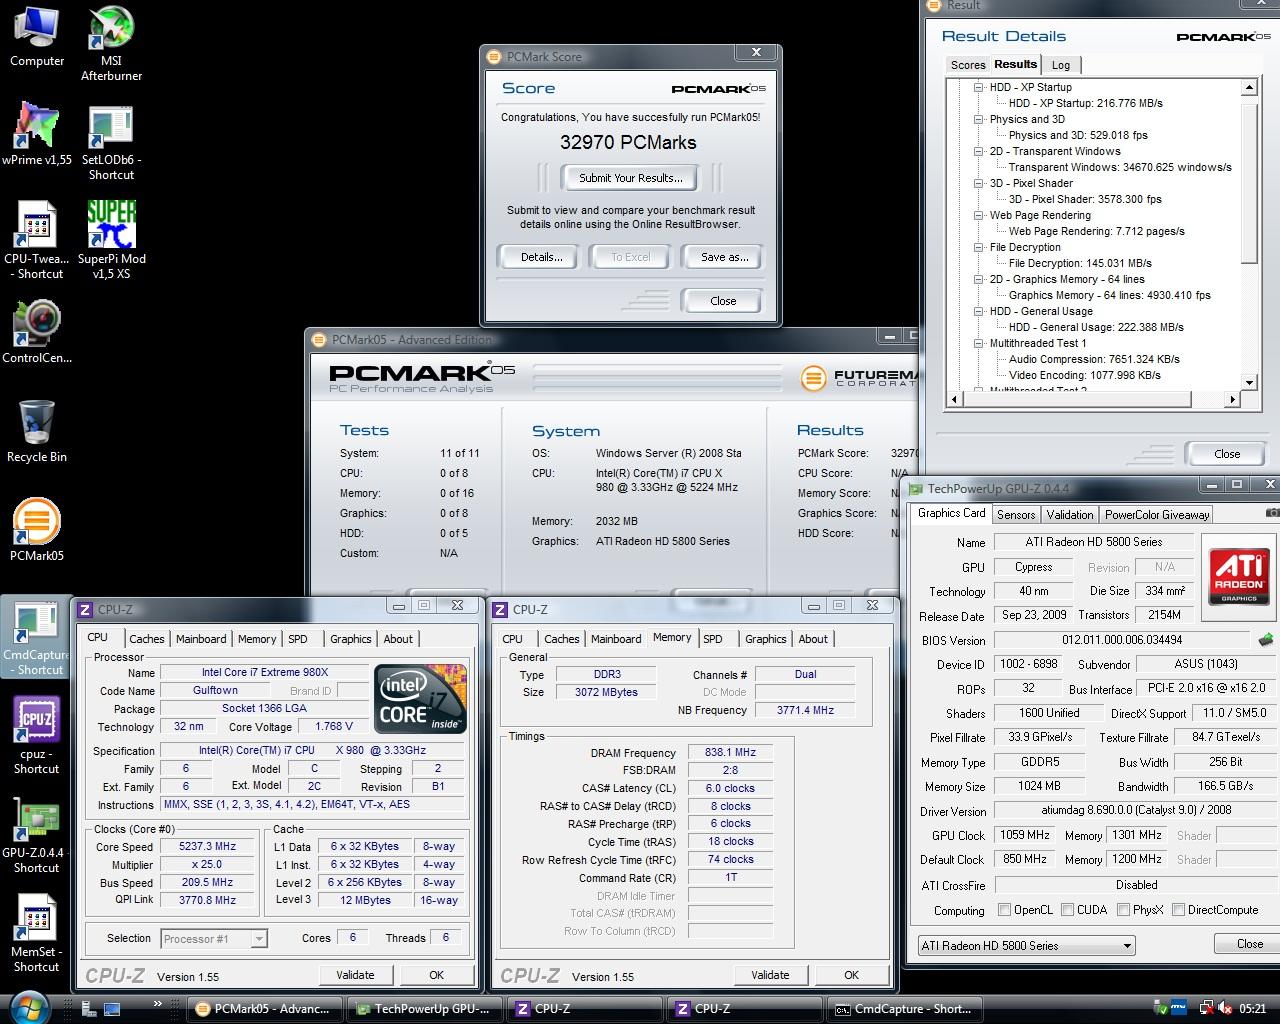Launch SuperPi Mod v1,5 XS icon

click(111, 240)
